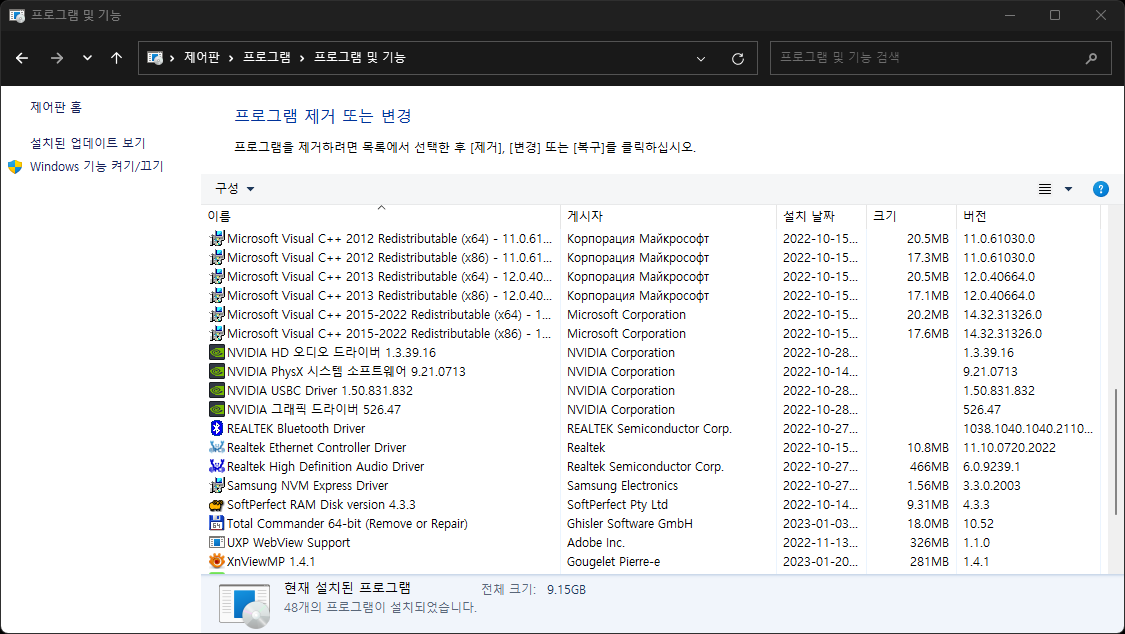Select Visual C++ 2012 Redistributable (x64) icon
1125x634 pixels.
tap(217, 239)
